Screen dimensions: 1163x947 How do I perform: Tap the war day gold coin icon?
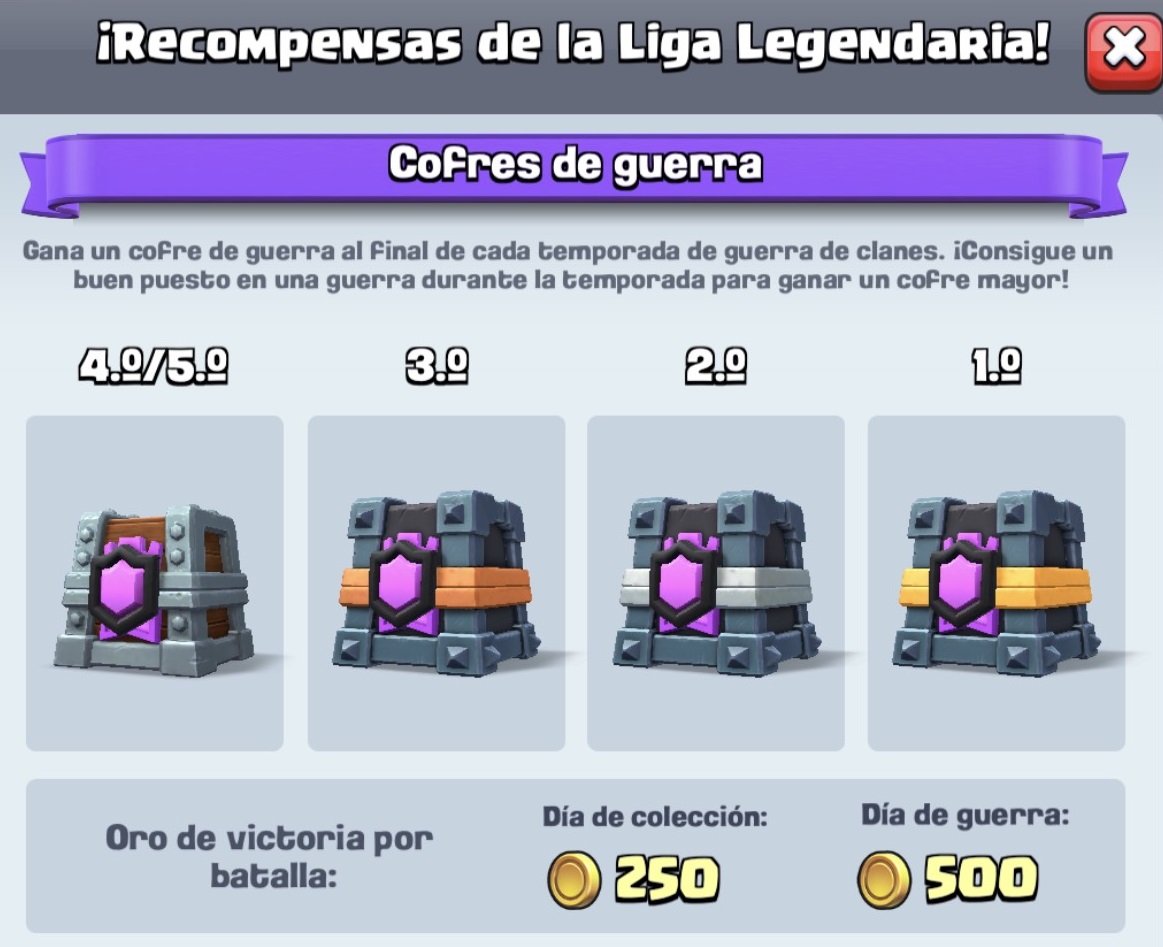point(883,880)
